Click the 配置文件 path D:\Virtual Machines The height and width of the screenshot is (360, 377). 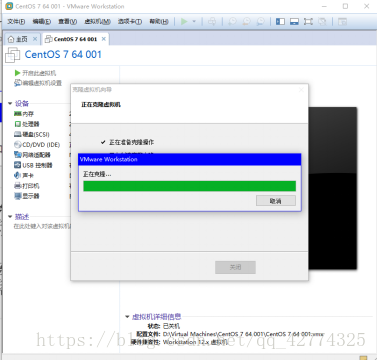(243, 334)
